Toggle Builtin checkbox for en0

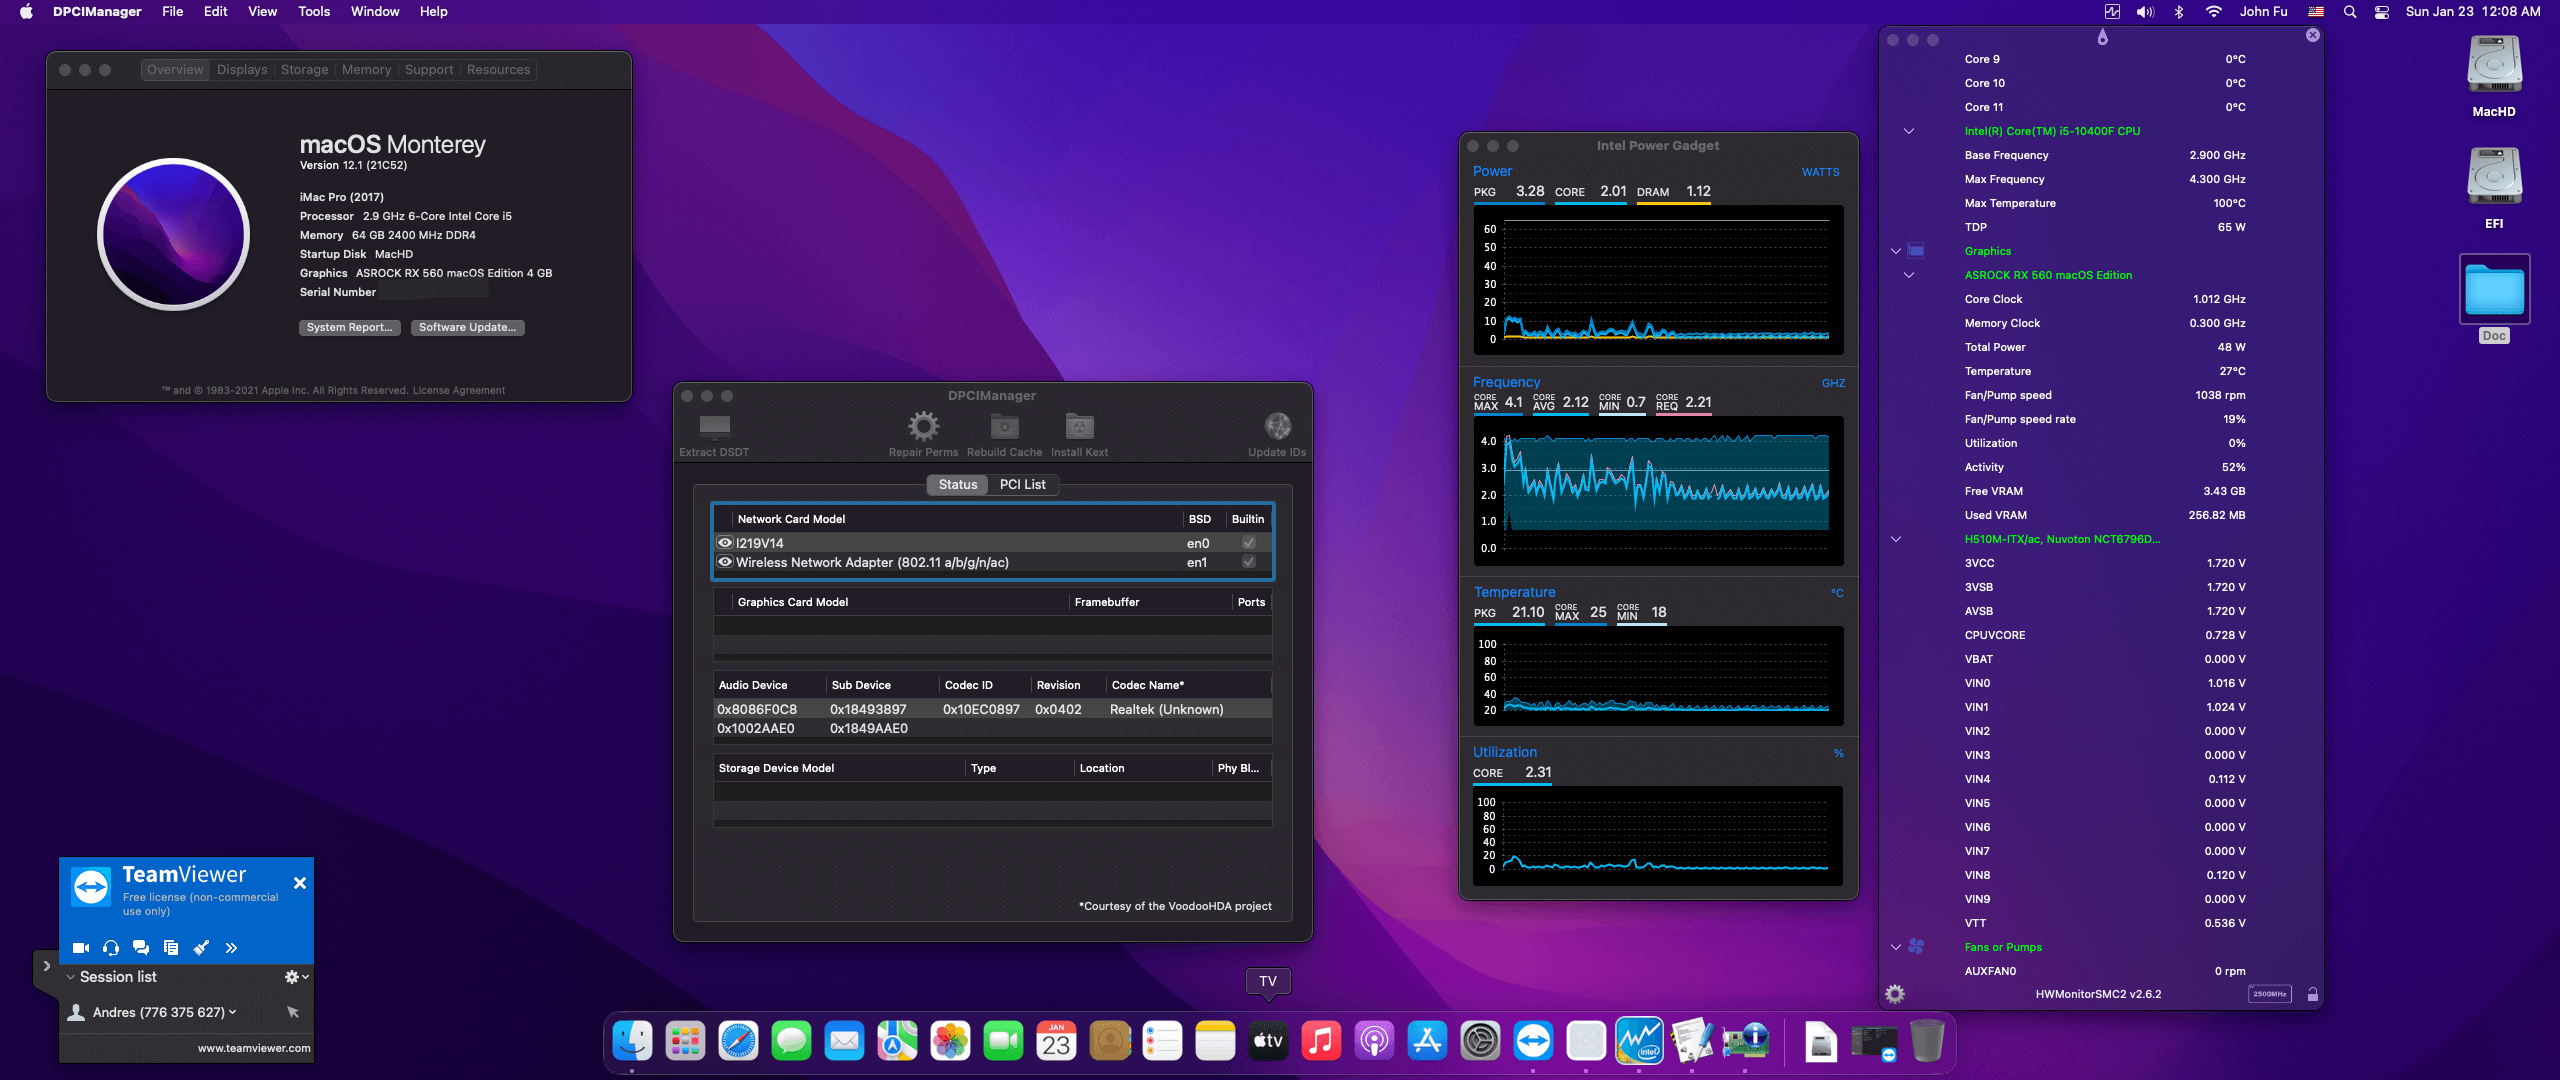click(x=1248, y=543)
